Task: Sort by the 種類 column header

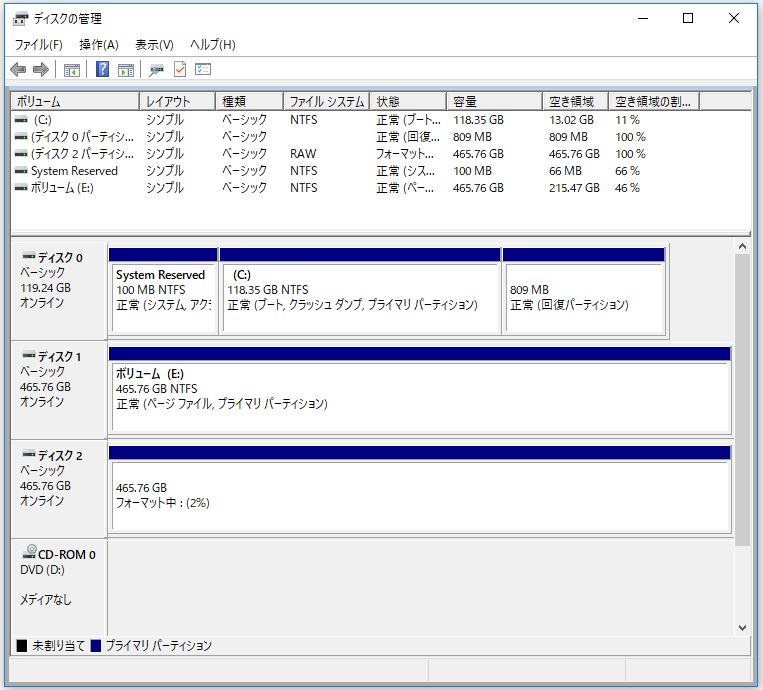Action: coord(249,102)
